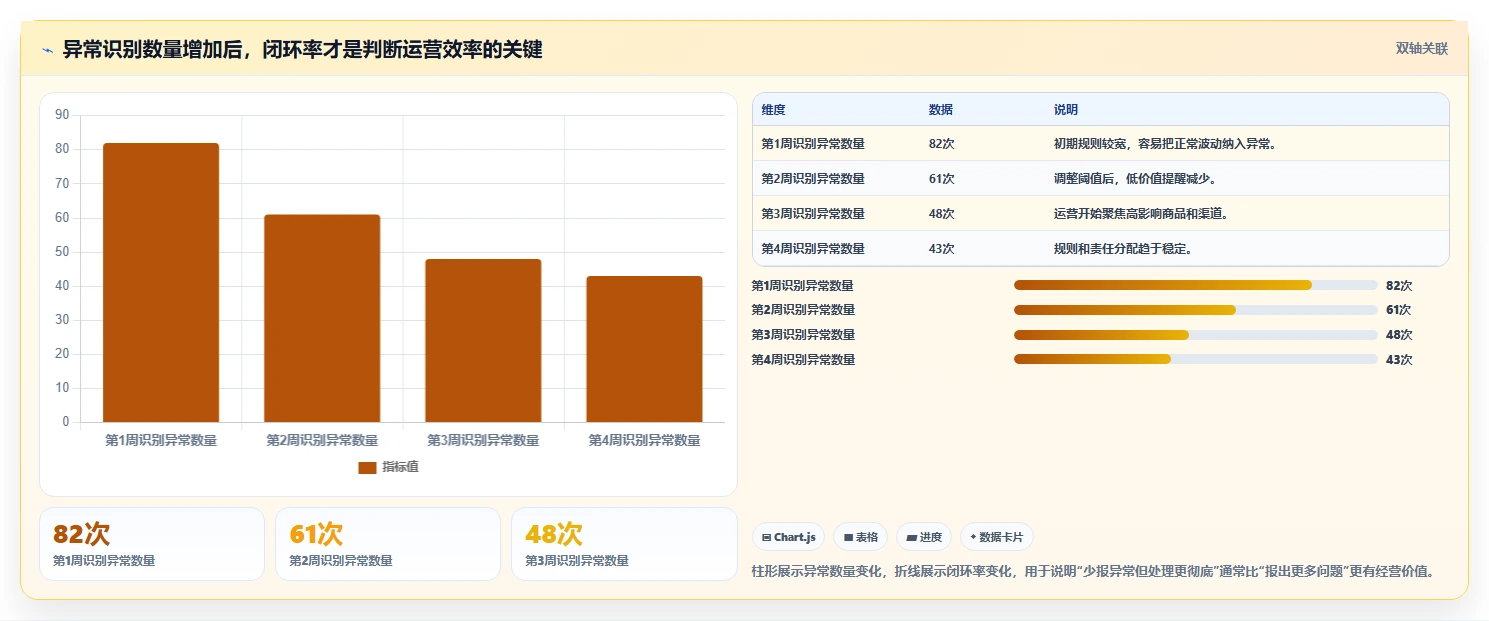Select table cell 第2周识别异常数量
The width and height of the screenshot is (1489, 621).
coord(813,179)
